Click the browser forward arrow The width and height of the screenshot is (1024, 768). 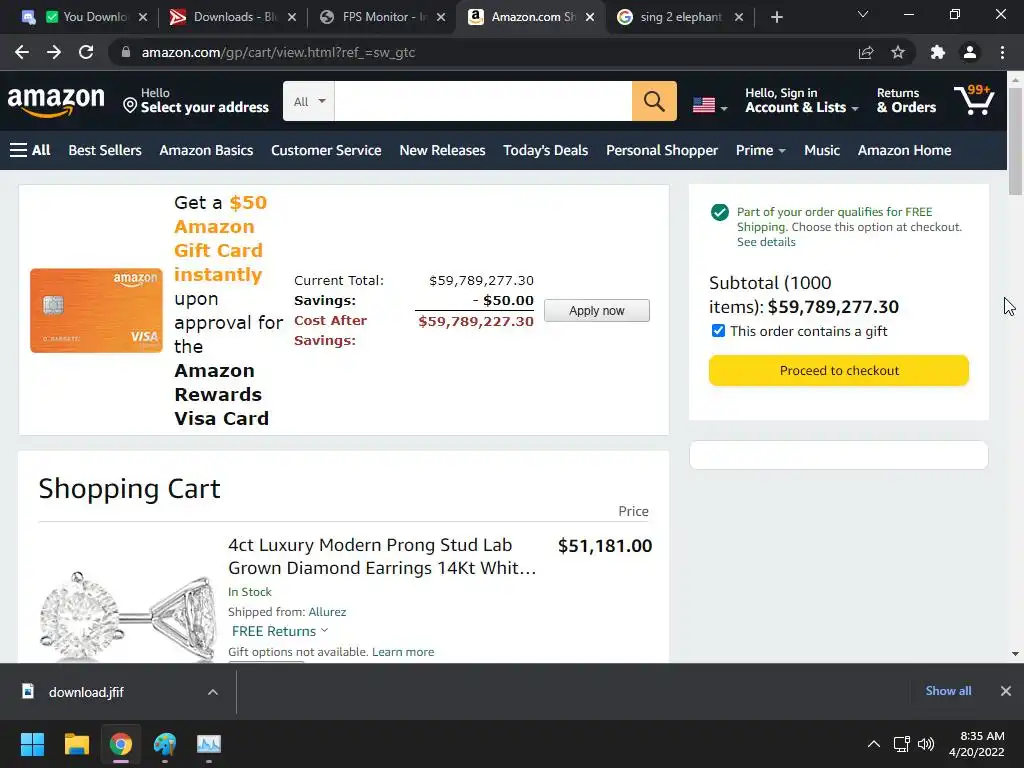coord(54,52)
